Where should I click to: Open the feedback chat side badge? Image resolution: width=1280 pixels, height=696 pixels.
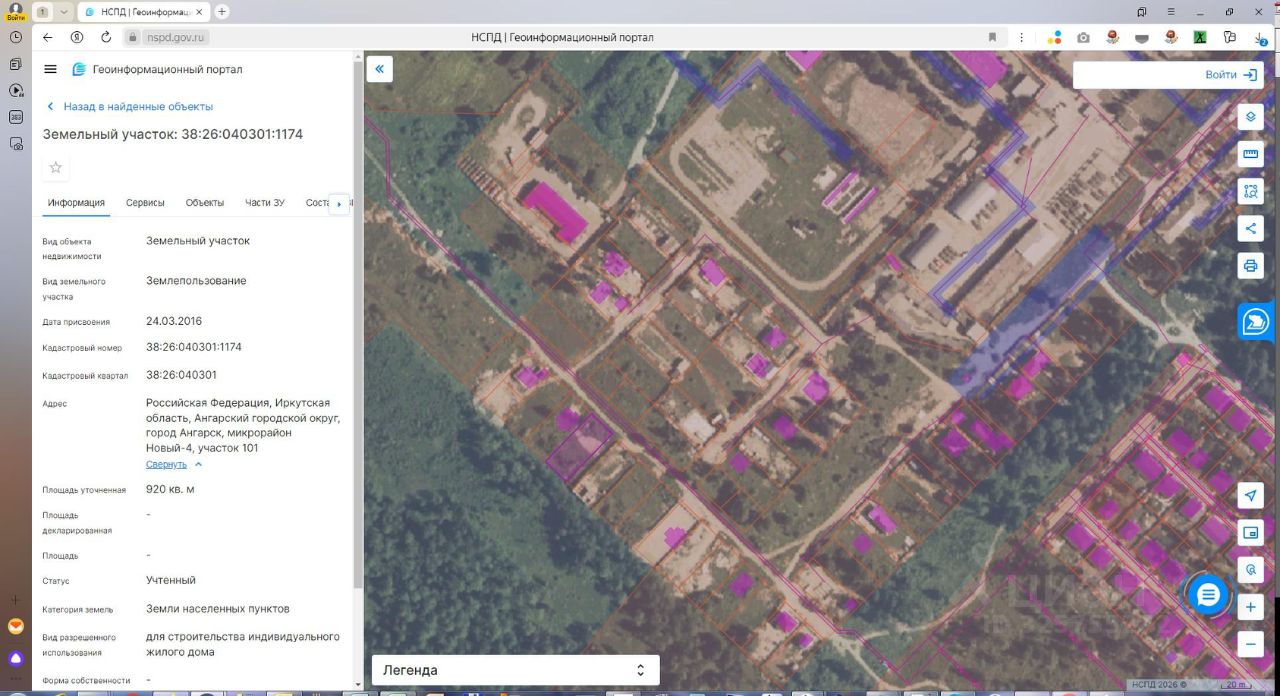tap(1256, 322)
